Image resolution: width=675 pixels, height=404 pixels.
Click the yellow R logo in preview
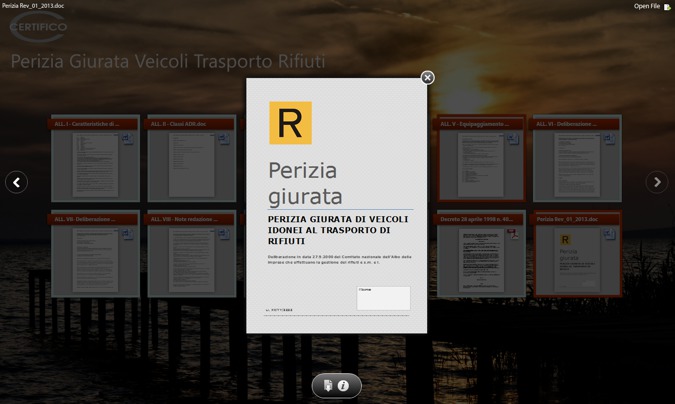290,123
